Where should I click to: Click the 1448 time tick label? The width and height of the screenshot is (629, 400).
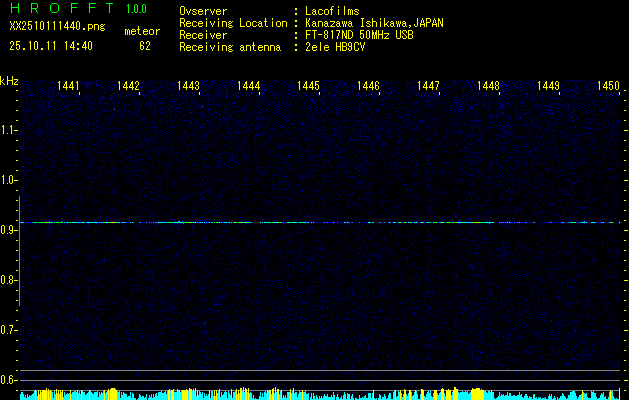pyautogui.click(x=488, y=87)
